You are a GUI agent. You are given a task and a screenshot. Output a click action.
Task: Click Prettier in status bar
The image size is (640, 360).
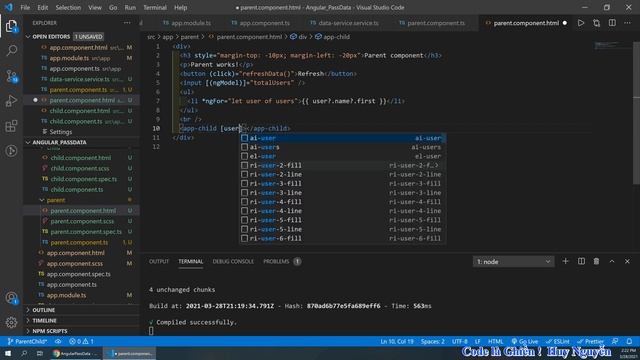[590, 341]
